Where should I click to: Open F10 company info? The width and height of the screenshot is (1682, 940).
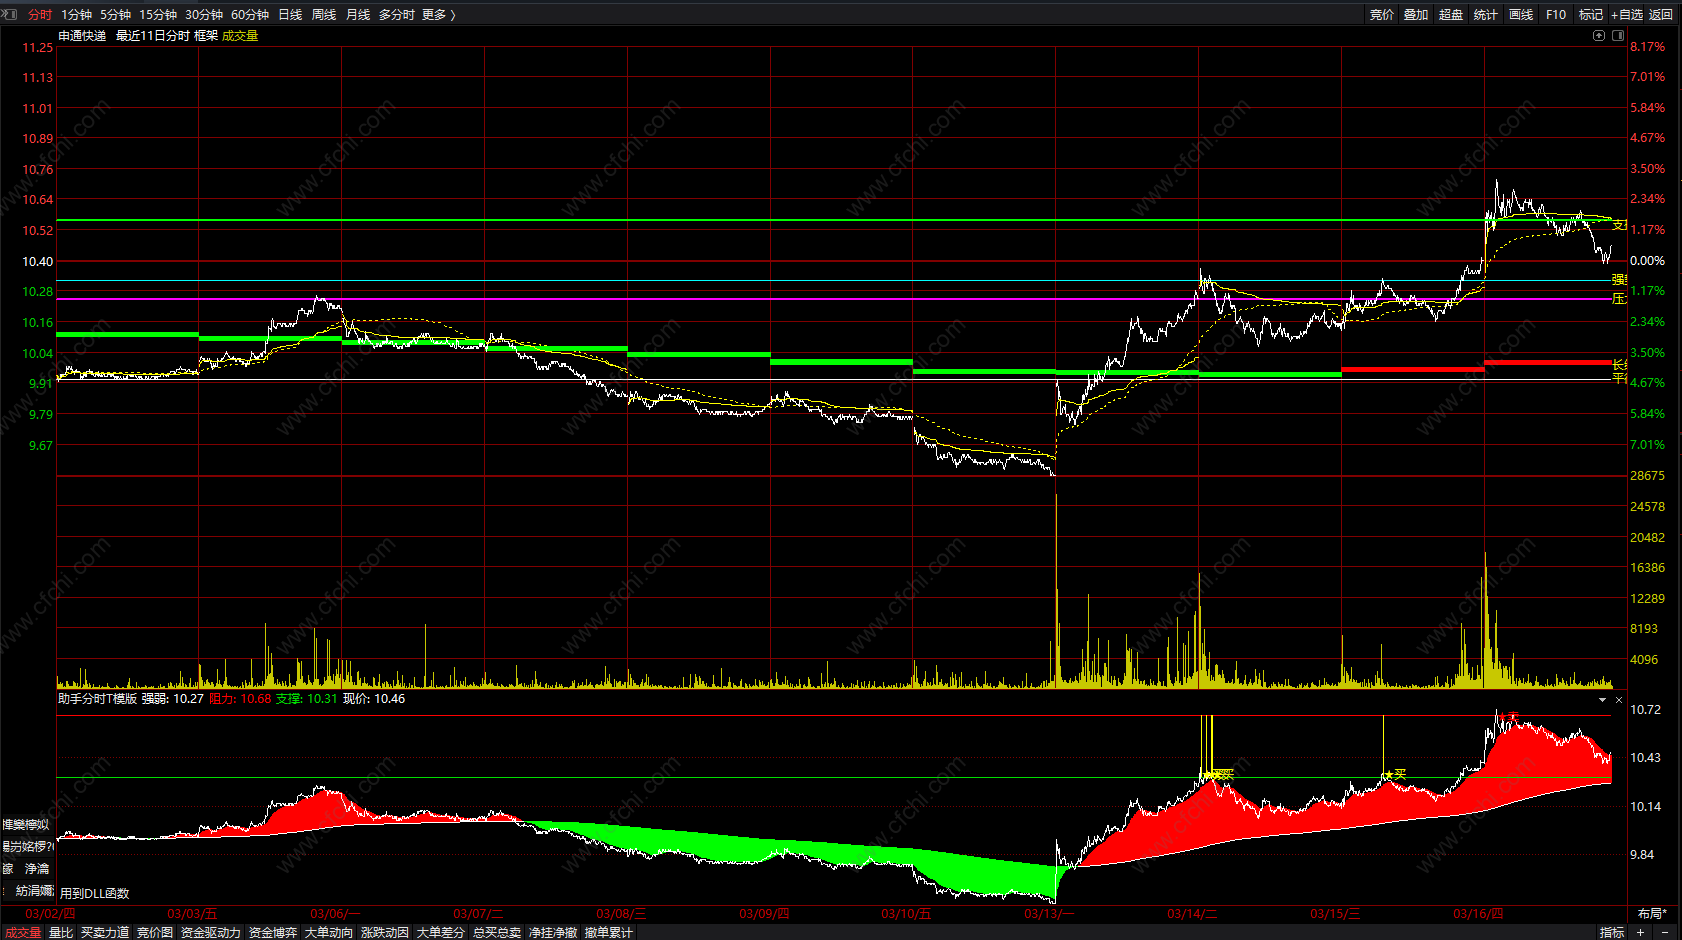coord(1556,15)
